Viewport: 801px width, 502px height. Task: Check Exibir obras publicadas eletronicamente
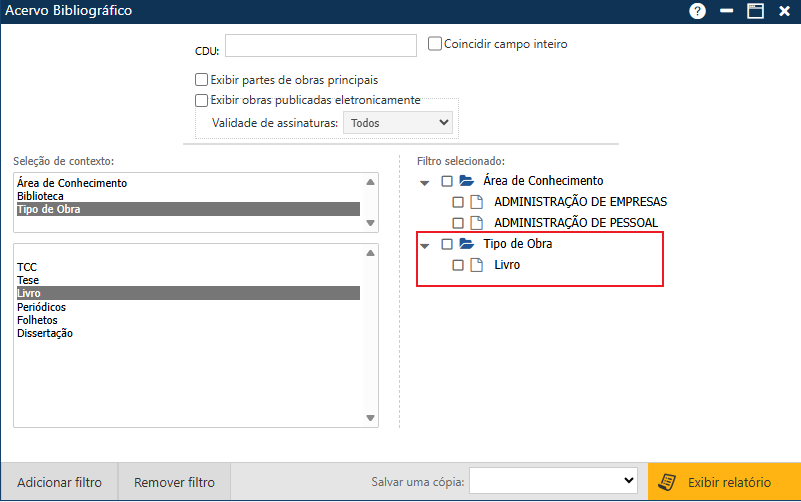click(x=202, y=100)
